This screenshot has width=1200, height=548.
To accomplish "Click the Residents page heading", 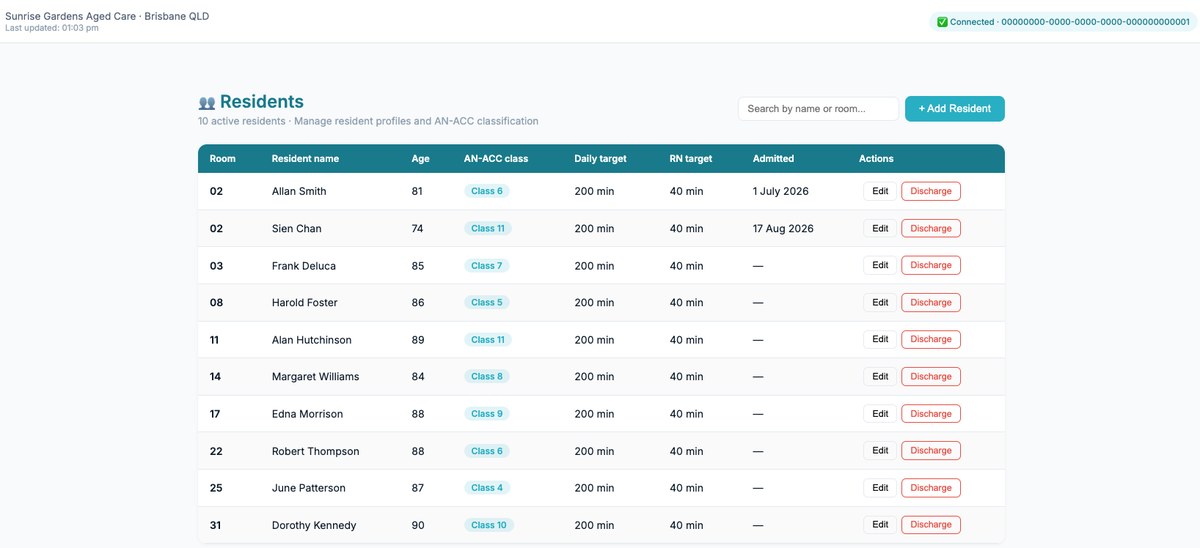I will pos(262,102).
